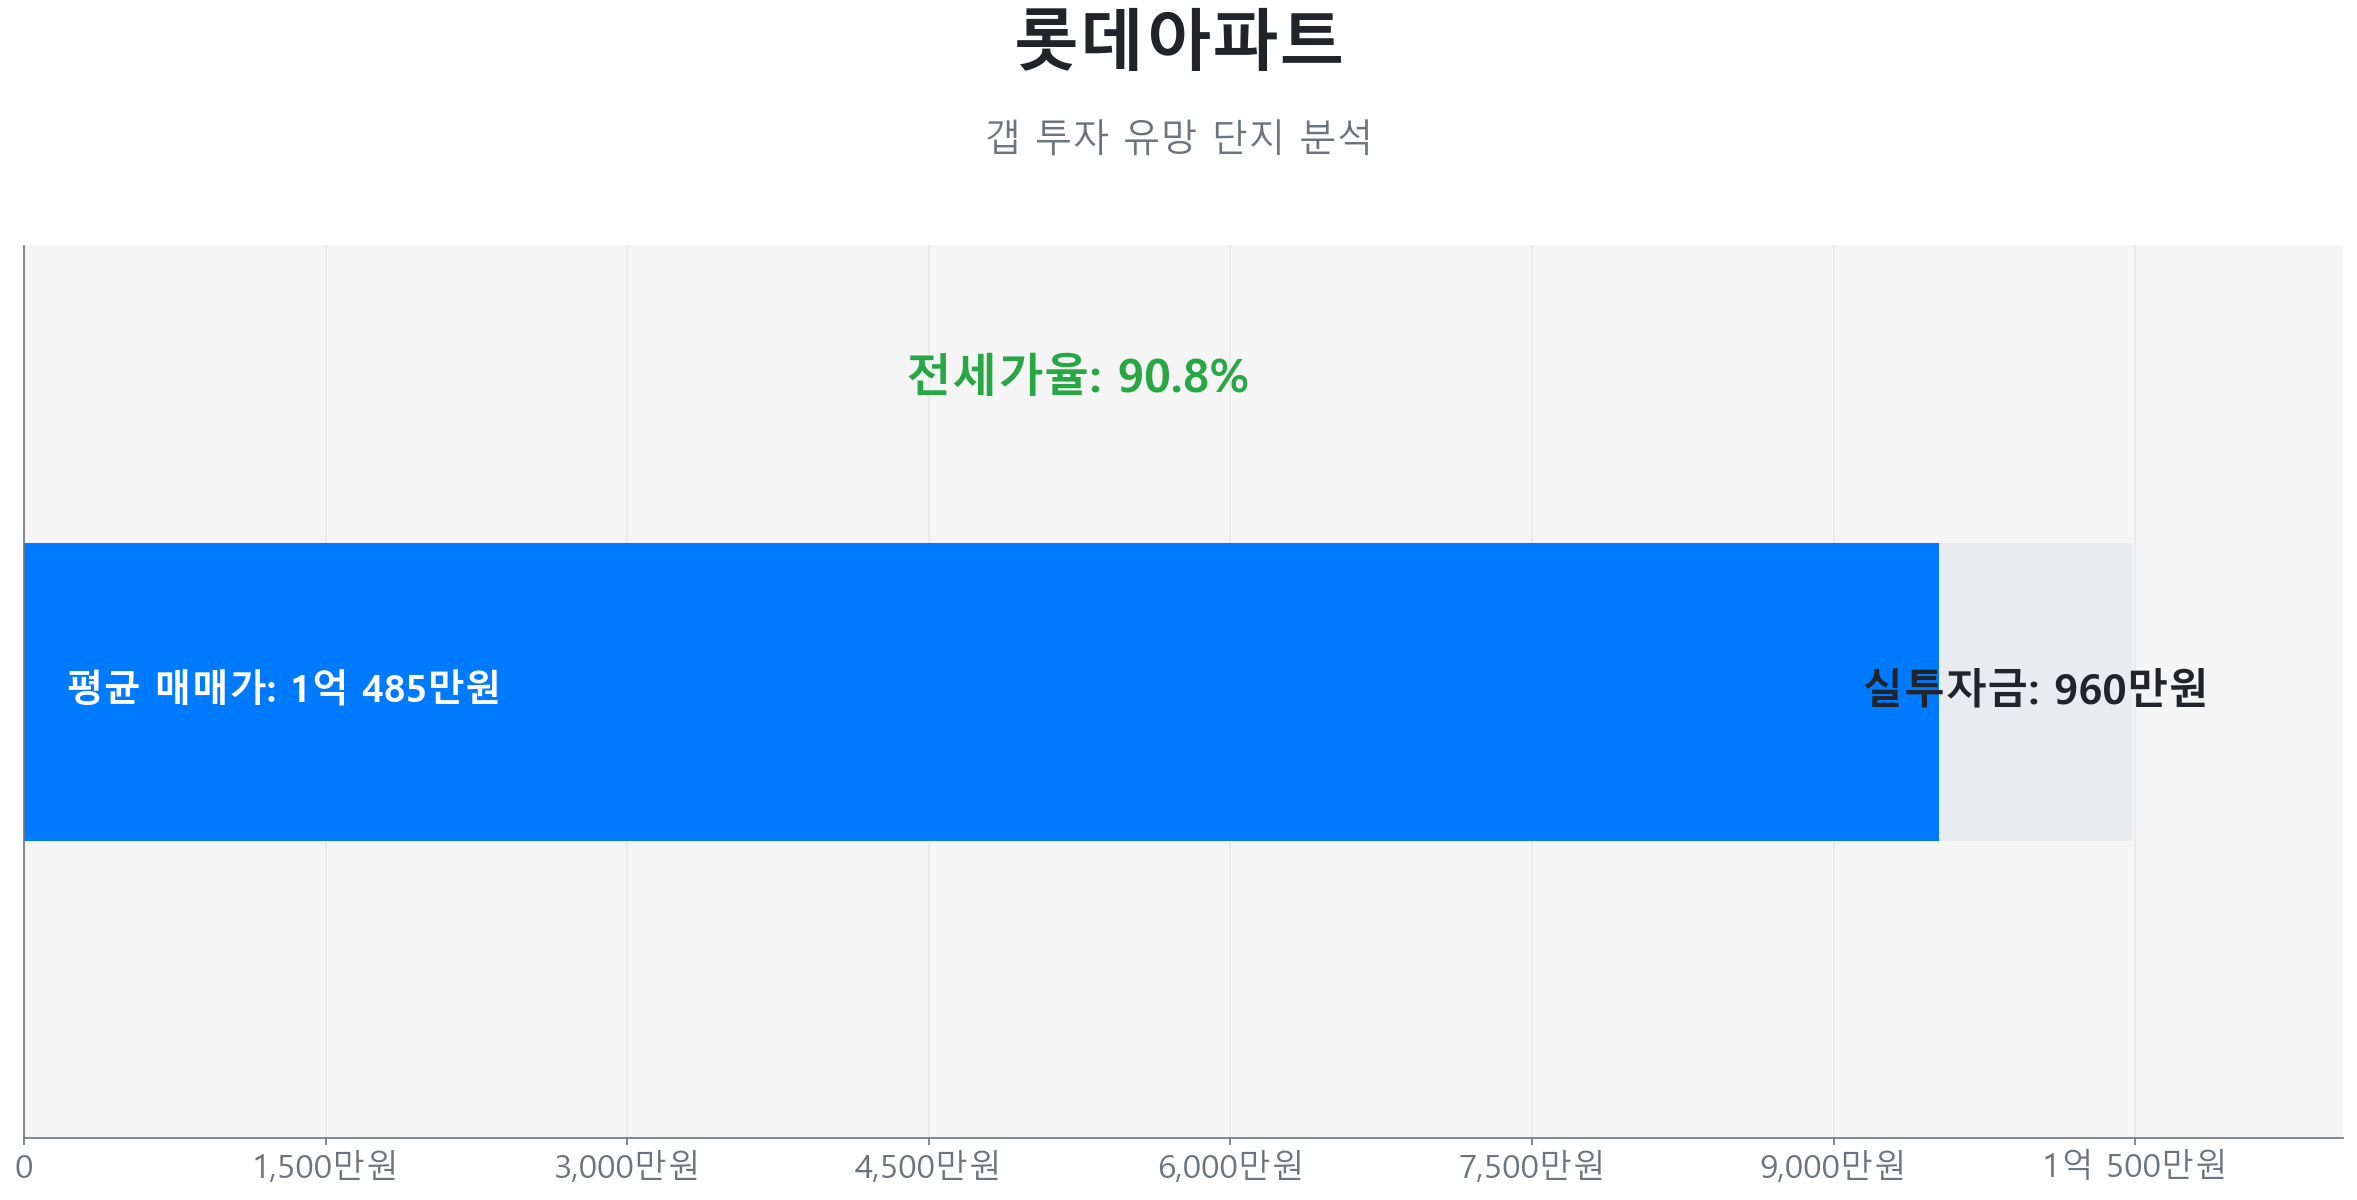Screen dimensions: 2357x1200
Task: Click the 90.8% percentage value
Action: tap(1183, 377)
